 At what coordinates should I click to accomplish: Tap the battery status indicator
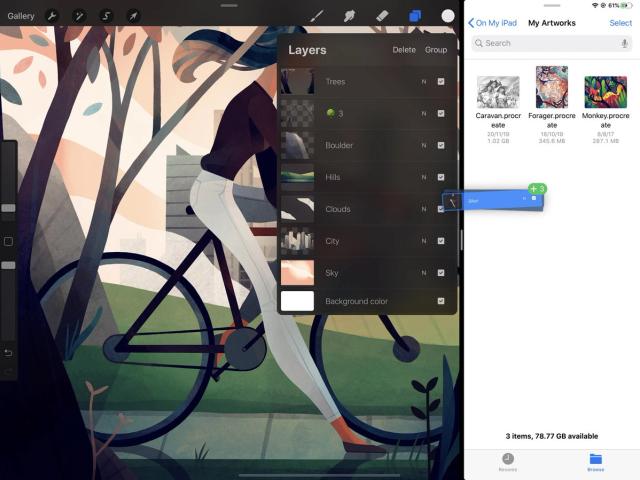pos(626,5)
